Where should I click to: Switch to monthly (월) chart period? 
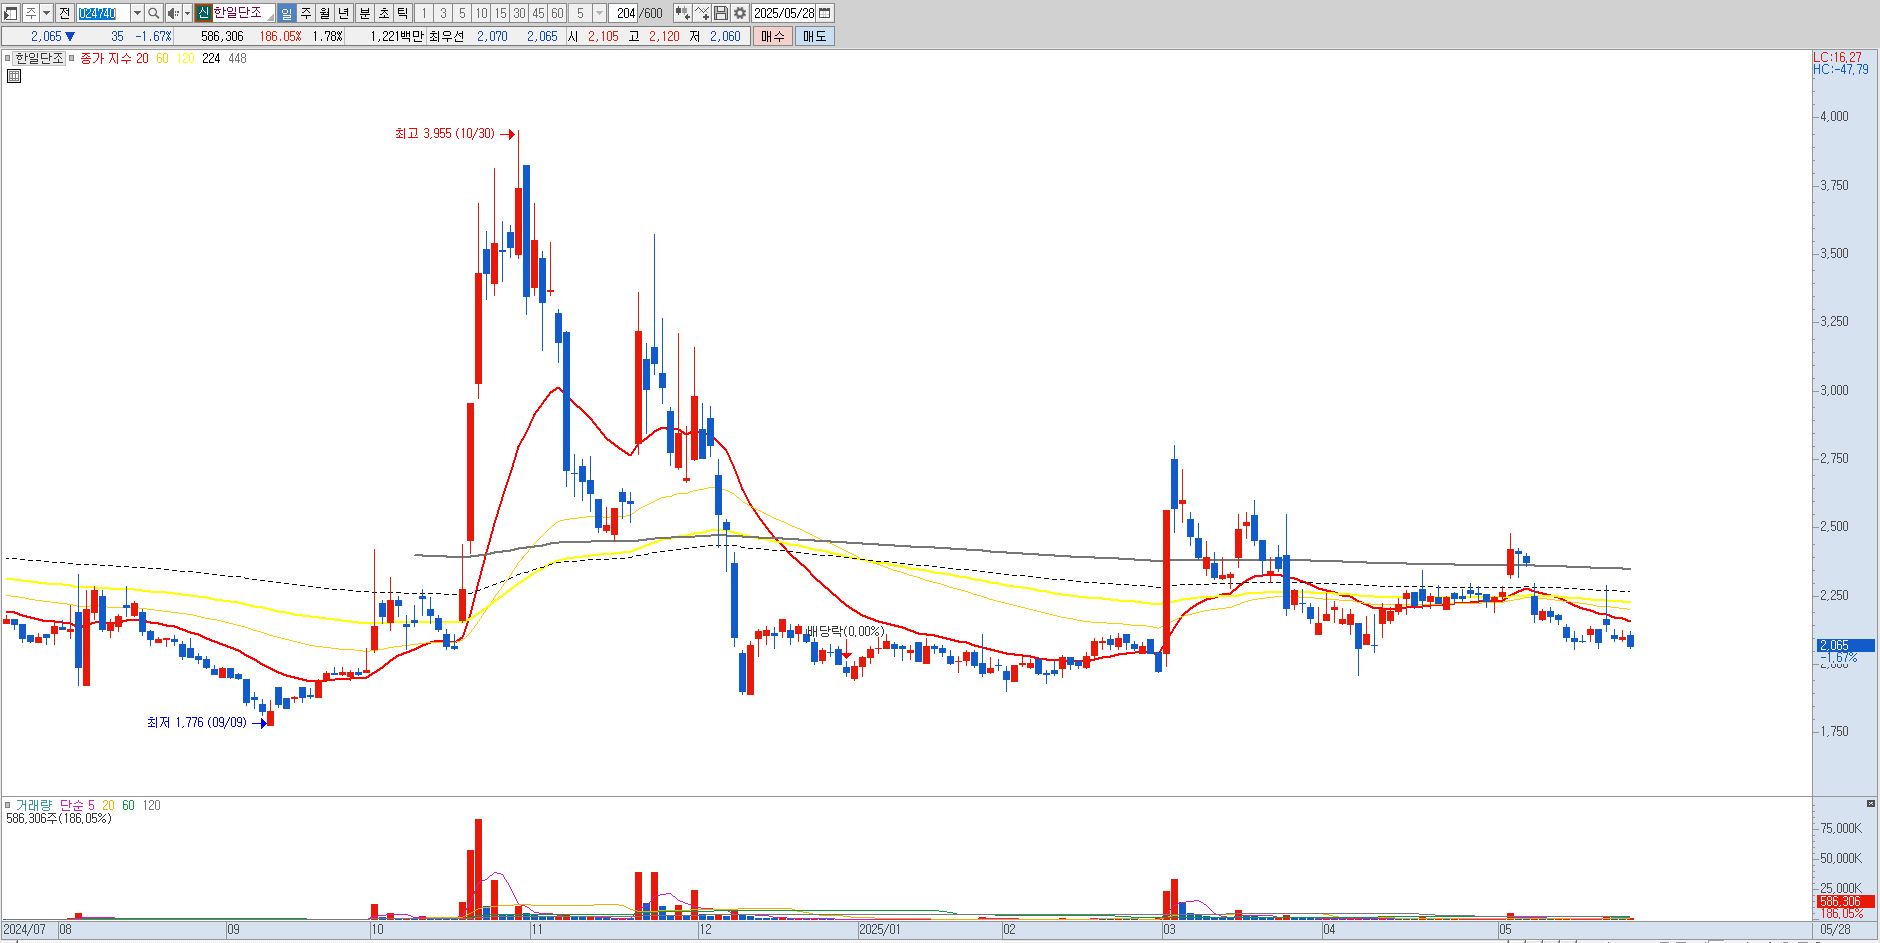325,13
